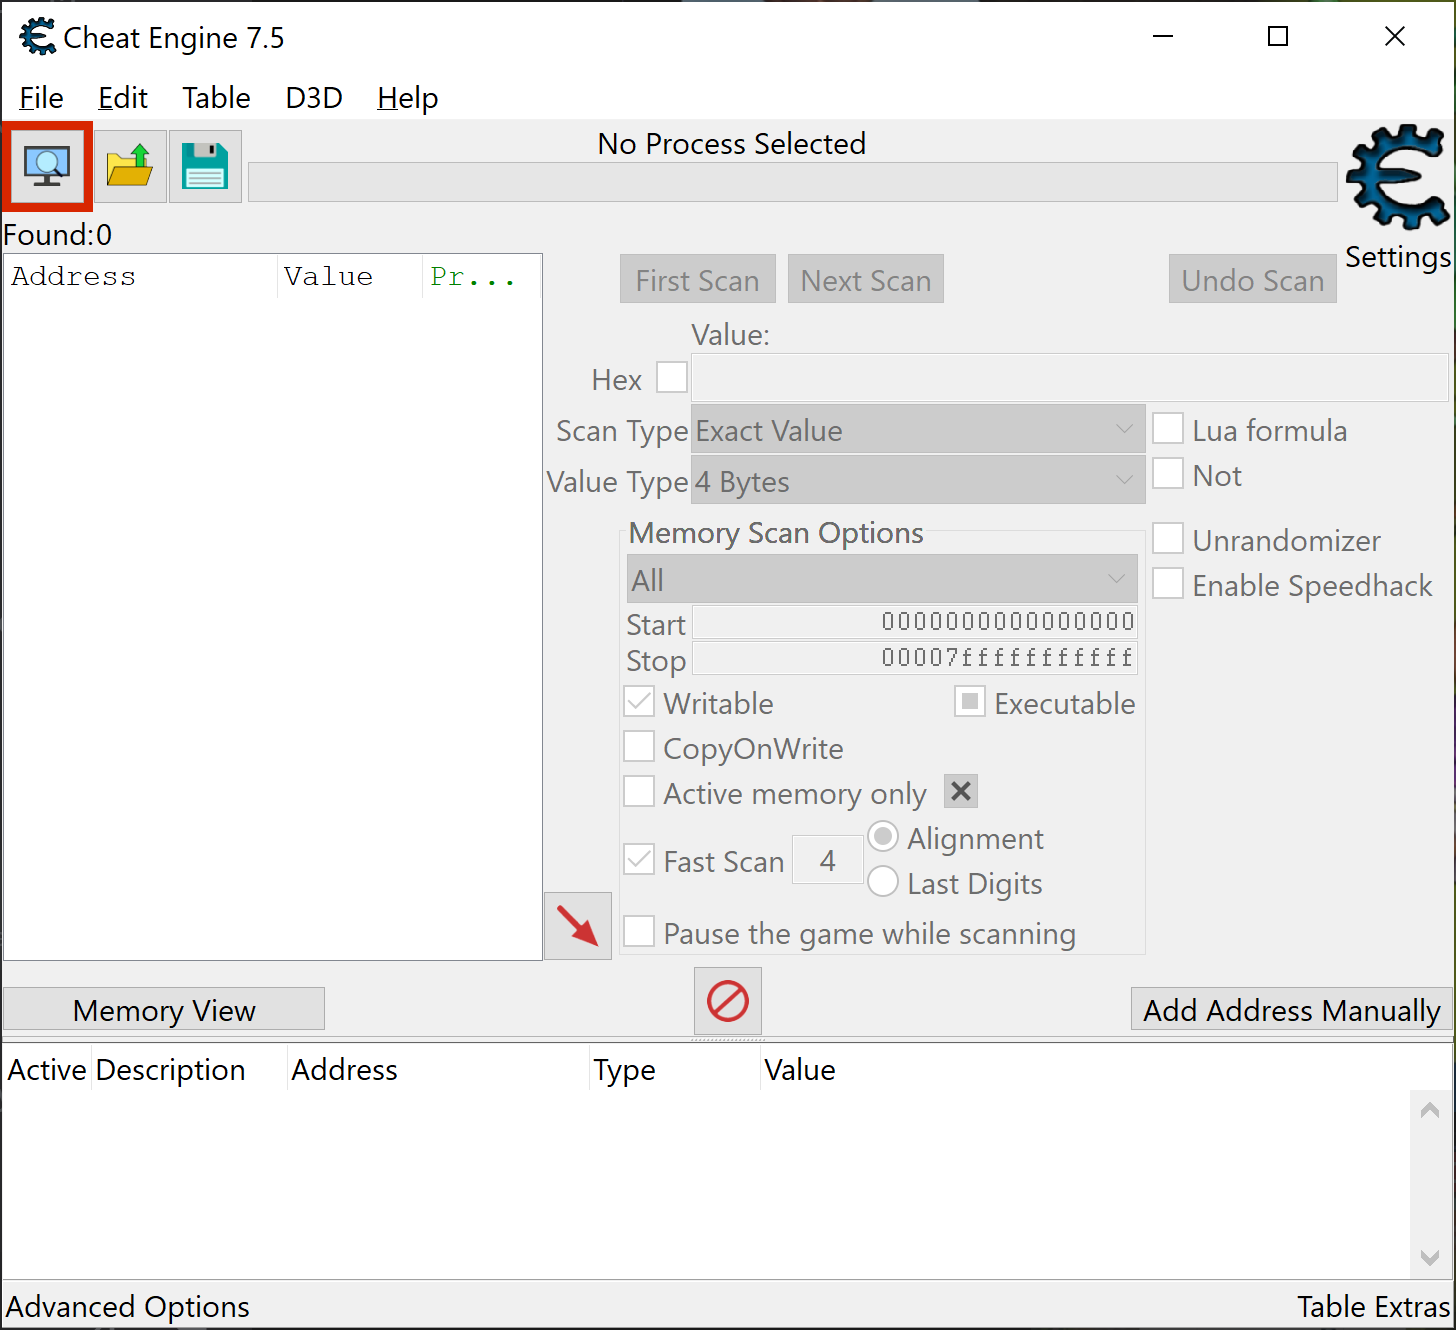Select the Last Digits radio button
This screenshot has width=1456, height=1330.
click(883, 882)
